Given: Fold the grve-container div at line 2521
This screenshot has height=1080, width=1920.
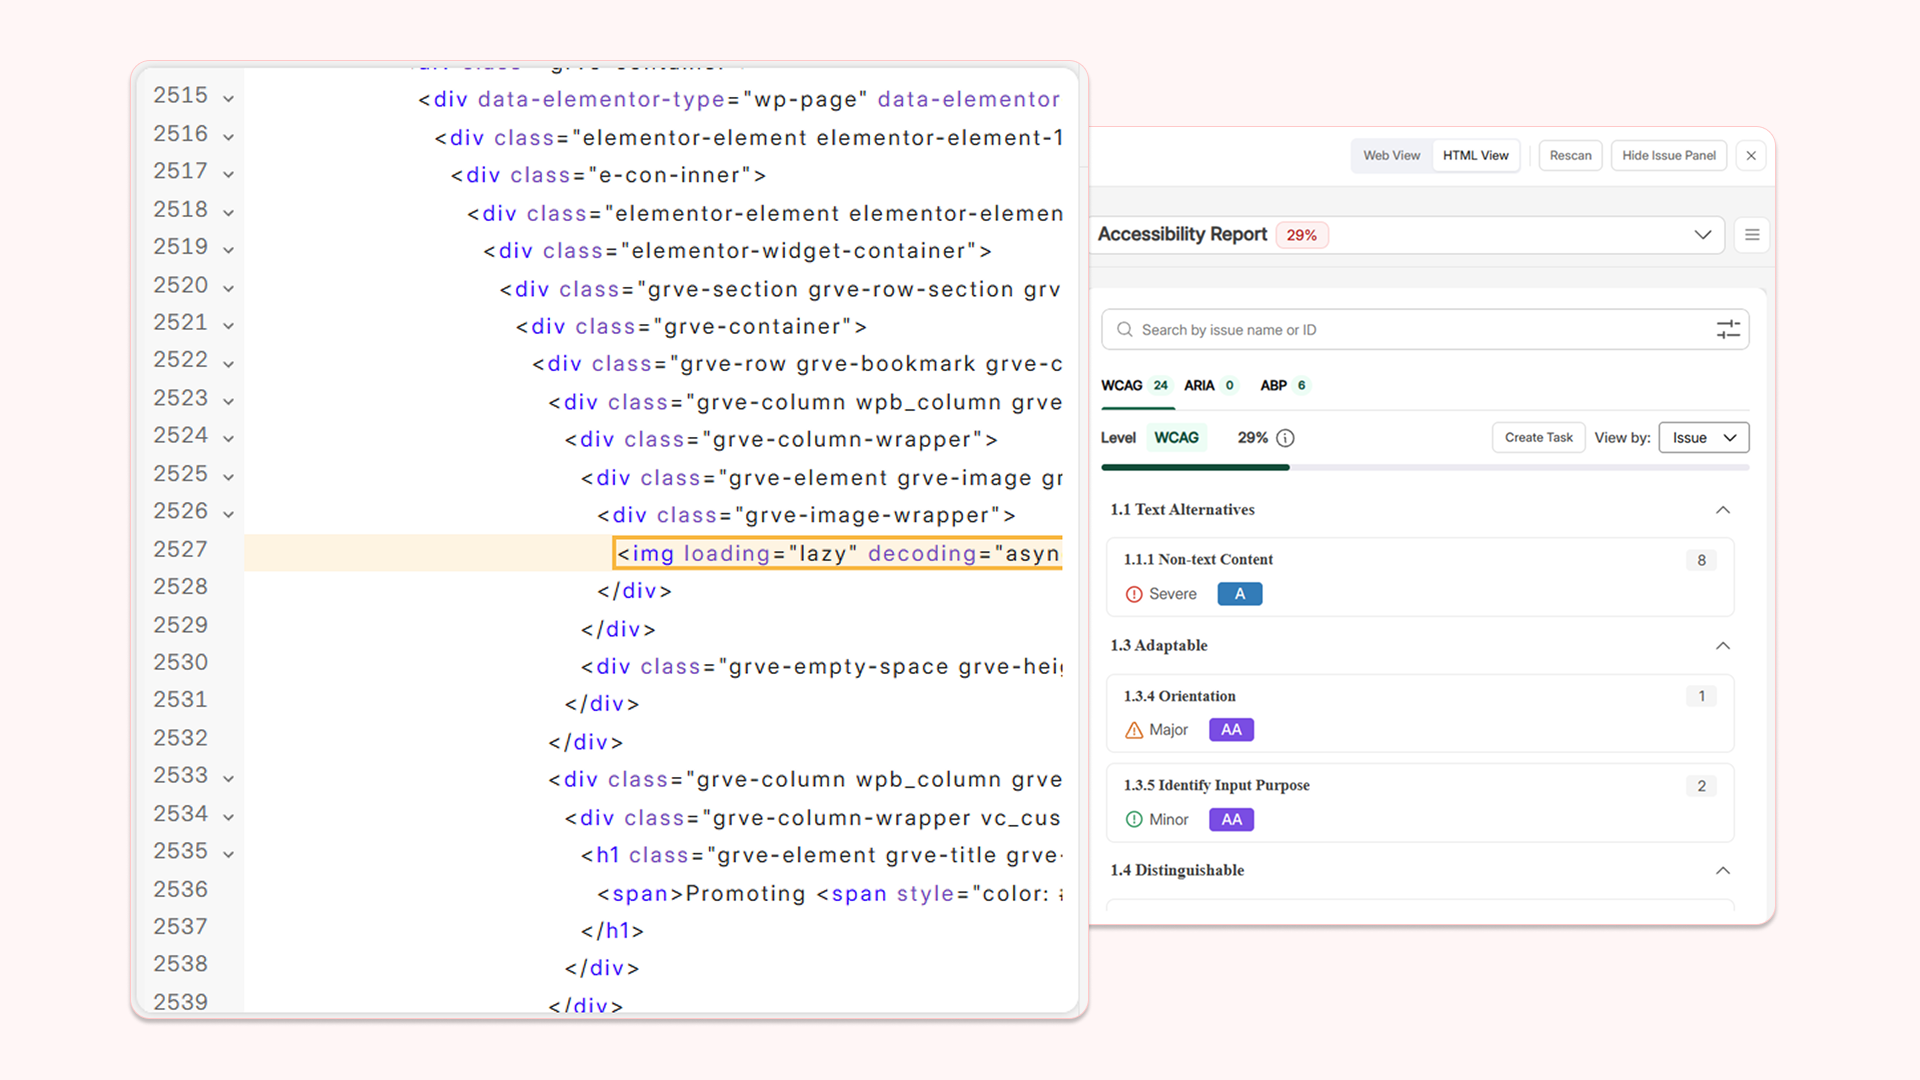Looking at the screenshot, I should (x=229, y=325).
